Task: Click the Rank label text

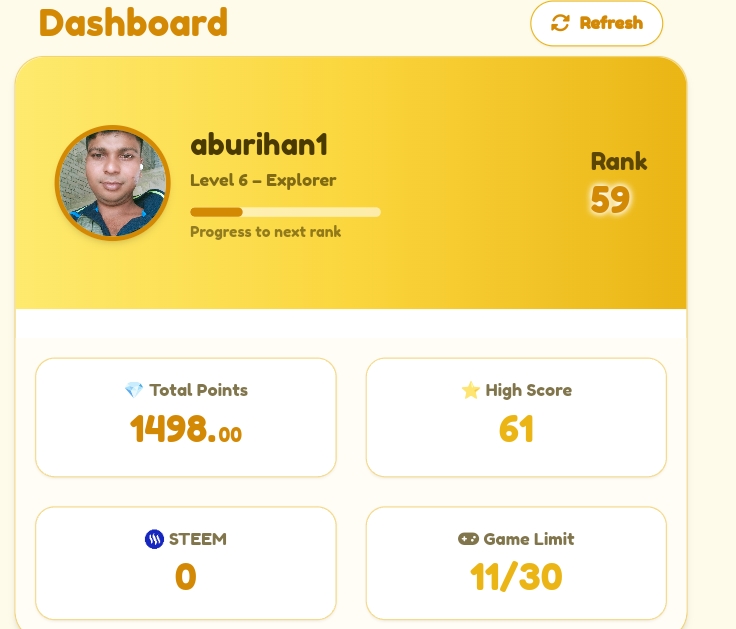Action: click(619, 161)
